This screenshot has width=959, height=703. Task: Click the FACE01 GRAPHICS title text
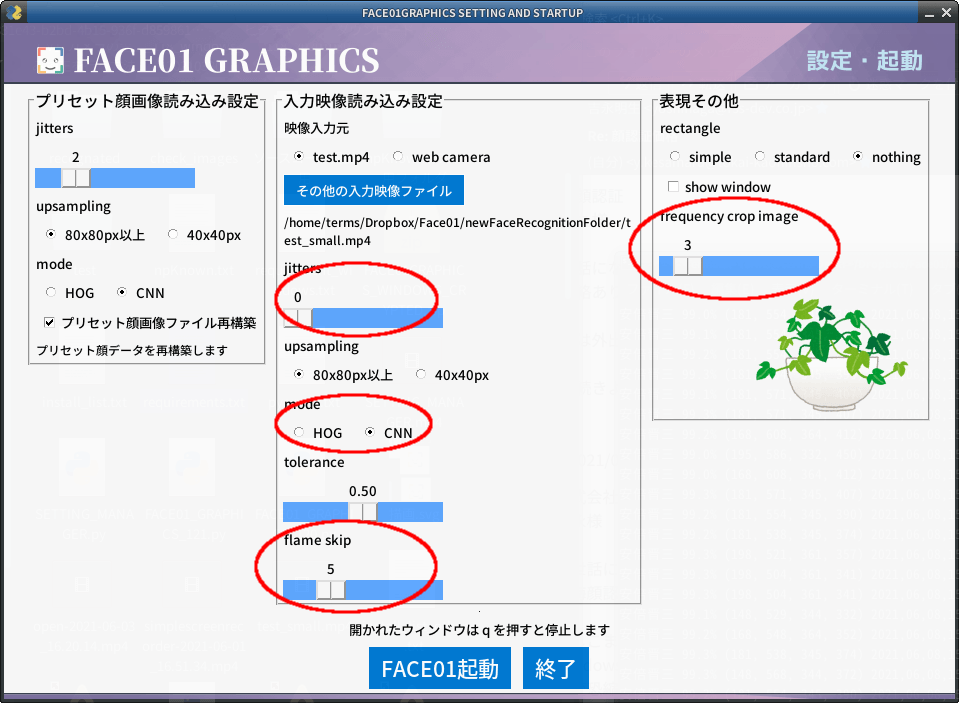226,61
